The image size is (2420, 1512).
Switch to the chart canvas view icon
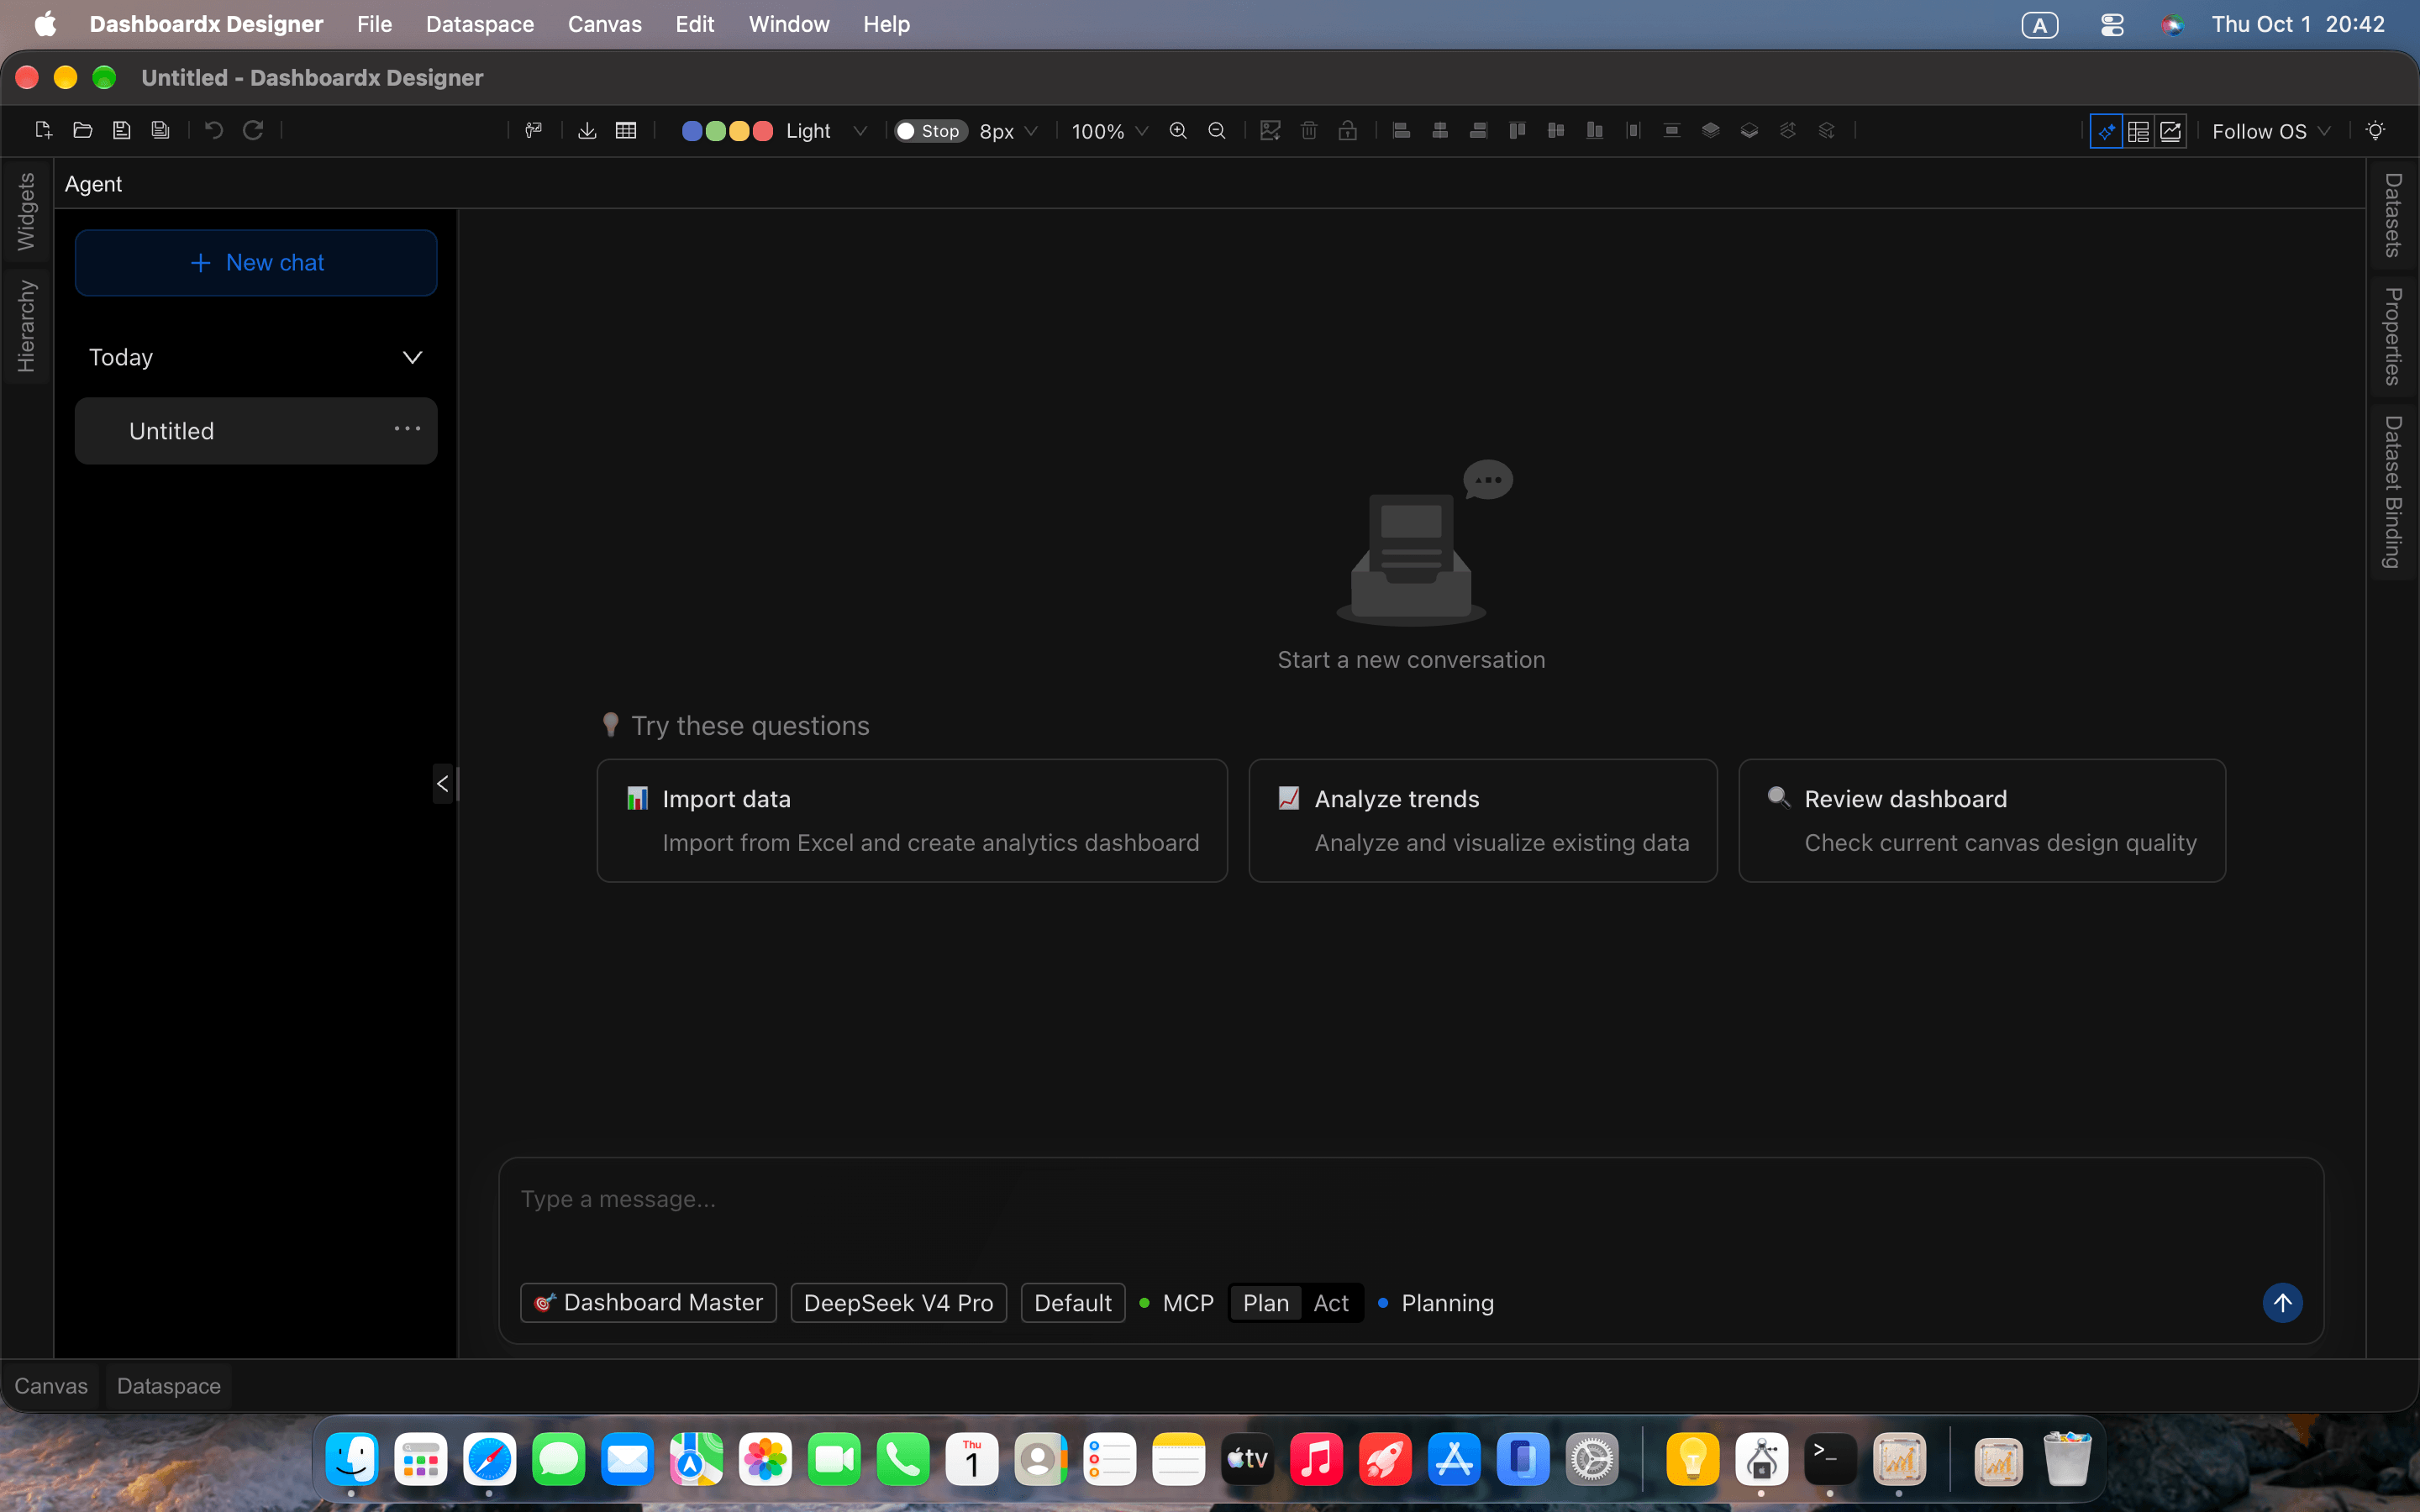pyautogui.click(x=2170, y=131)
